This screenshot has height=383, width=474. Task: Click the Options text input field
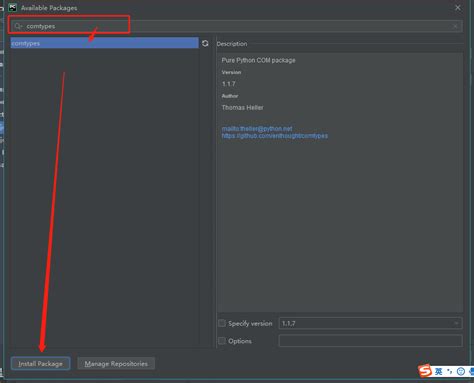tap(370, 341)
